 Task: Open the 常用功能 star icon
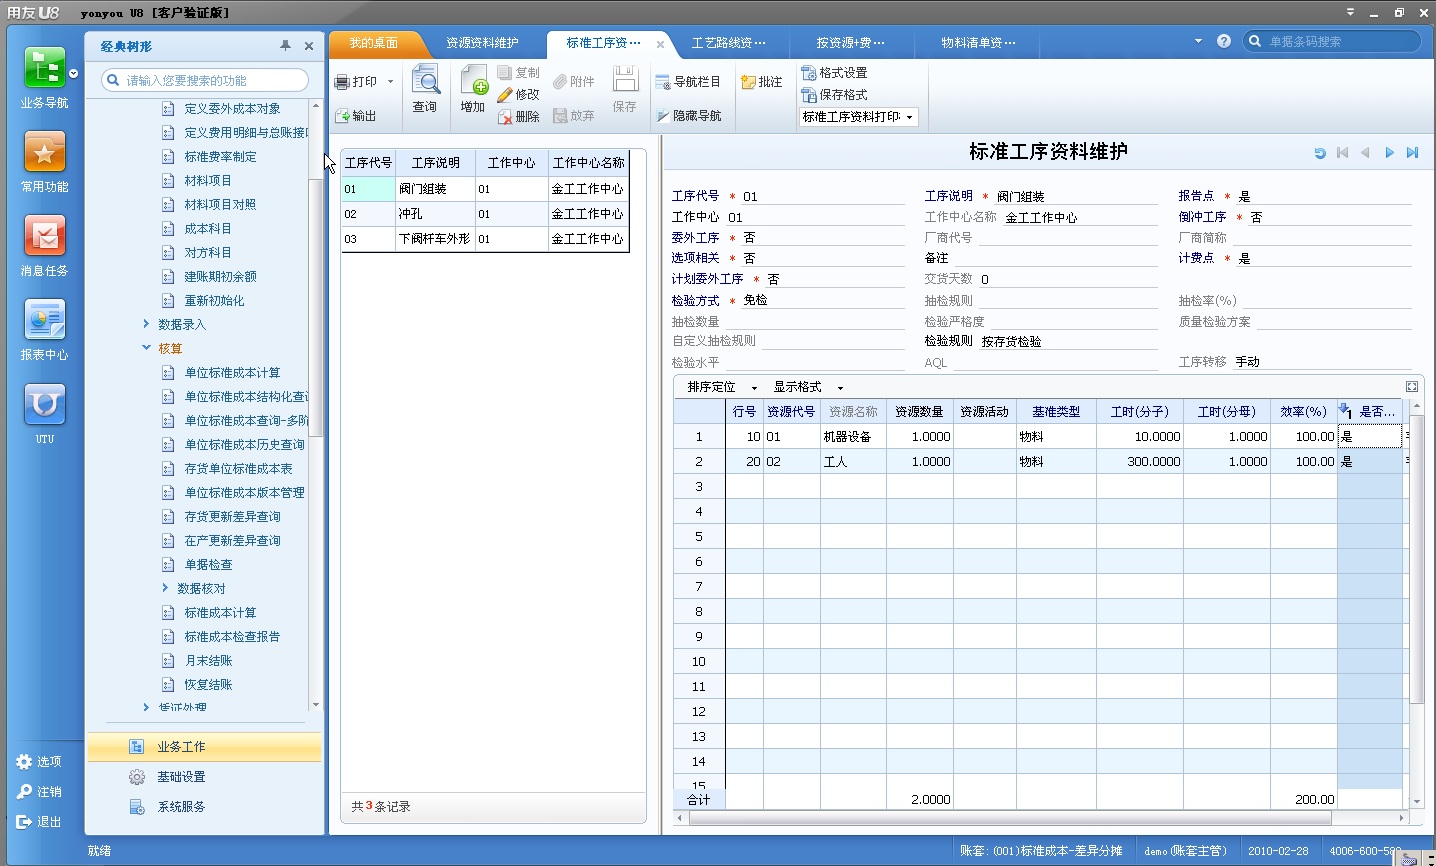44,152
